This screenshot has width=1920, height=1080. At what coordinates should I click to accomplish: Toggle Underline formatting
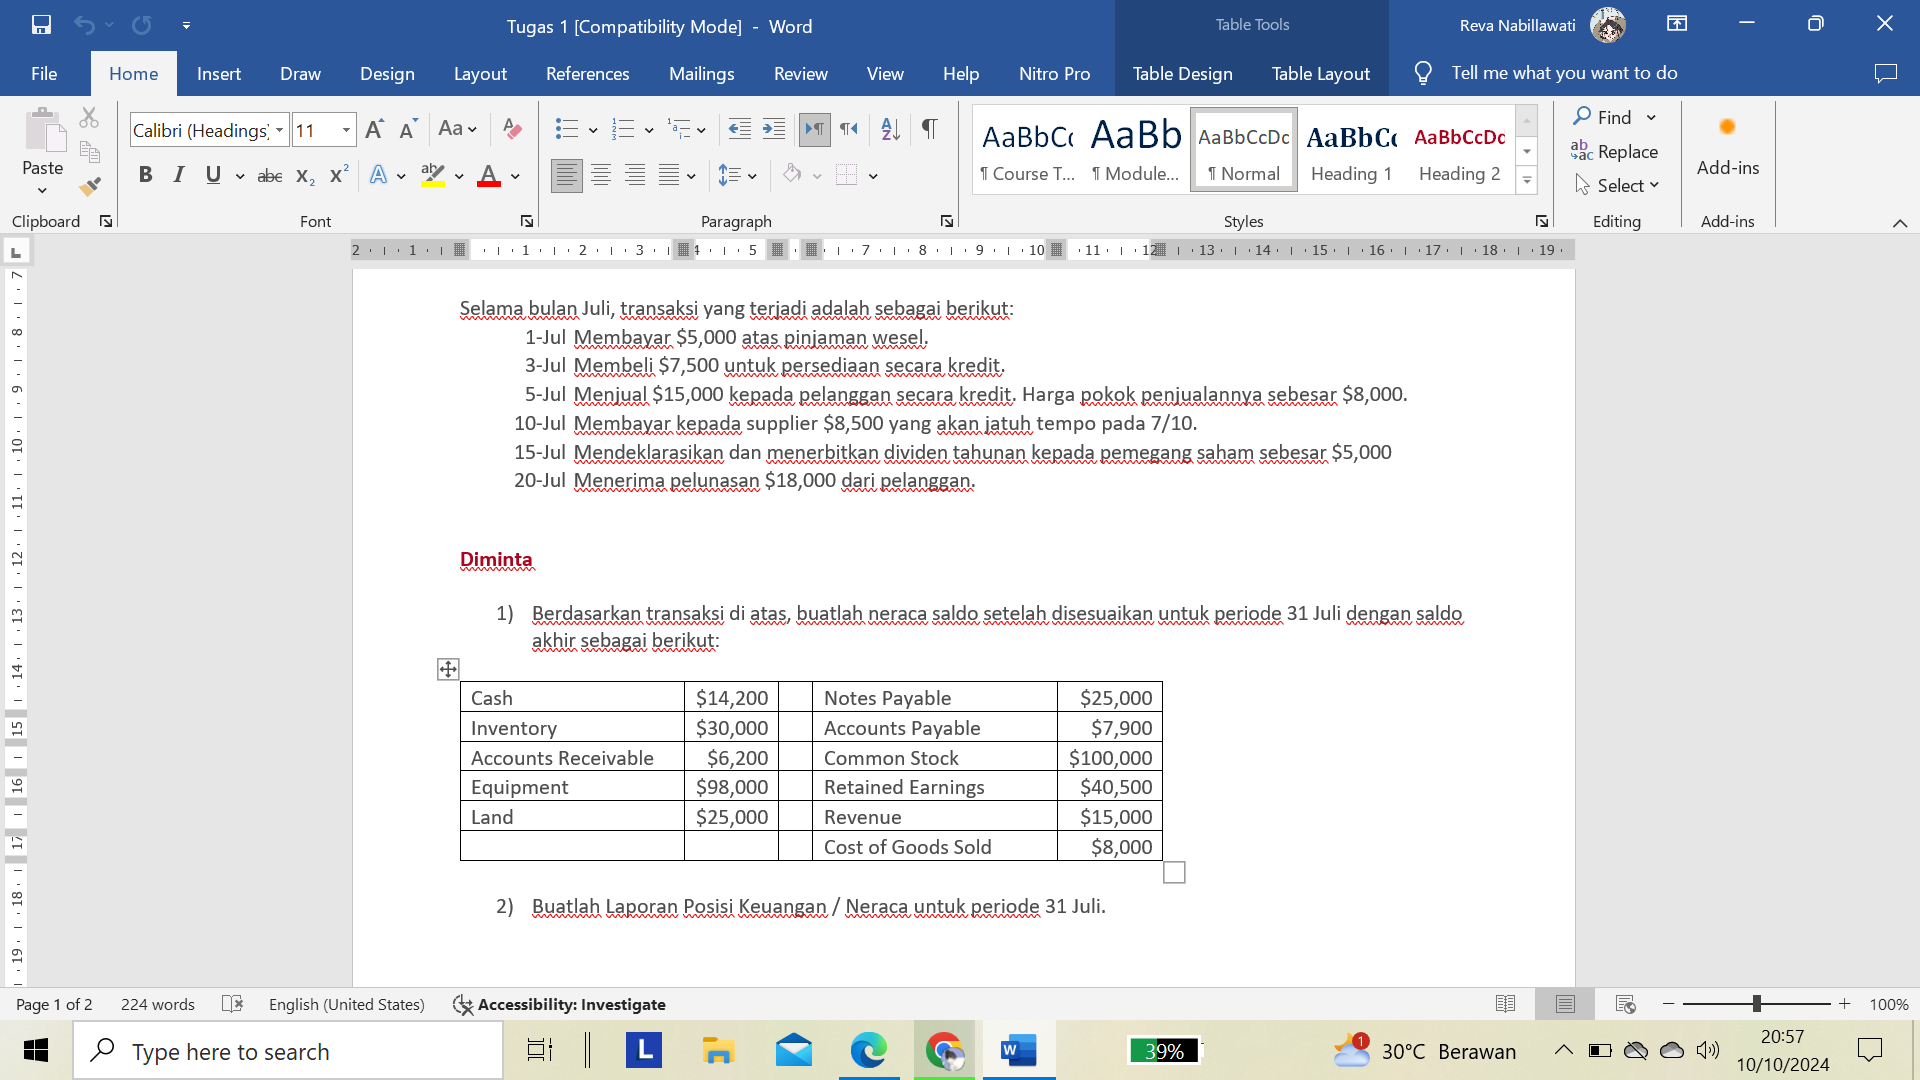(x=213, y=176)
